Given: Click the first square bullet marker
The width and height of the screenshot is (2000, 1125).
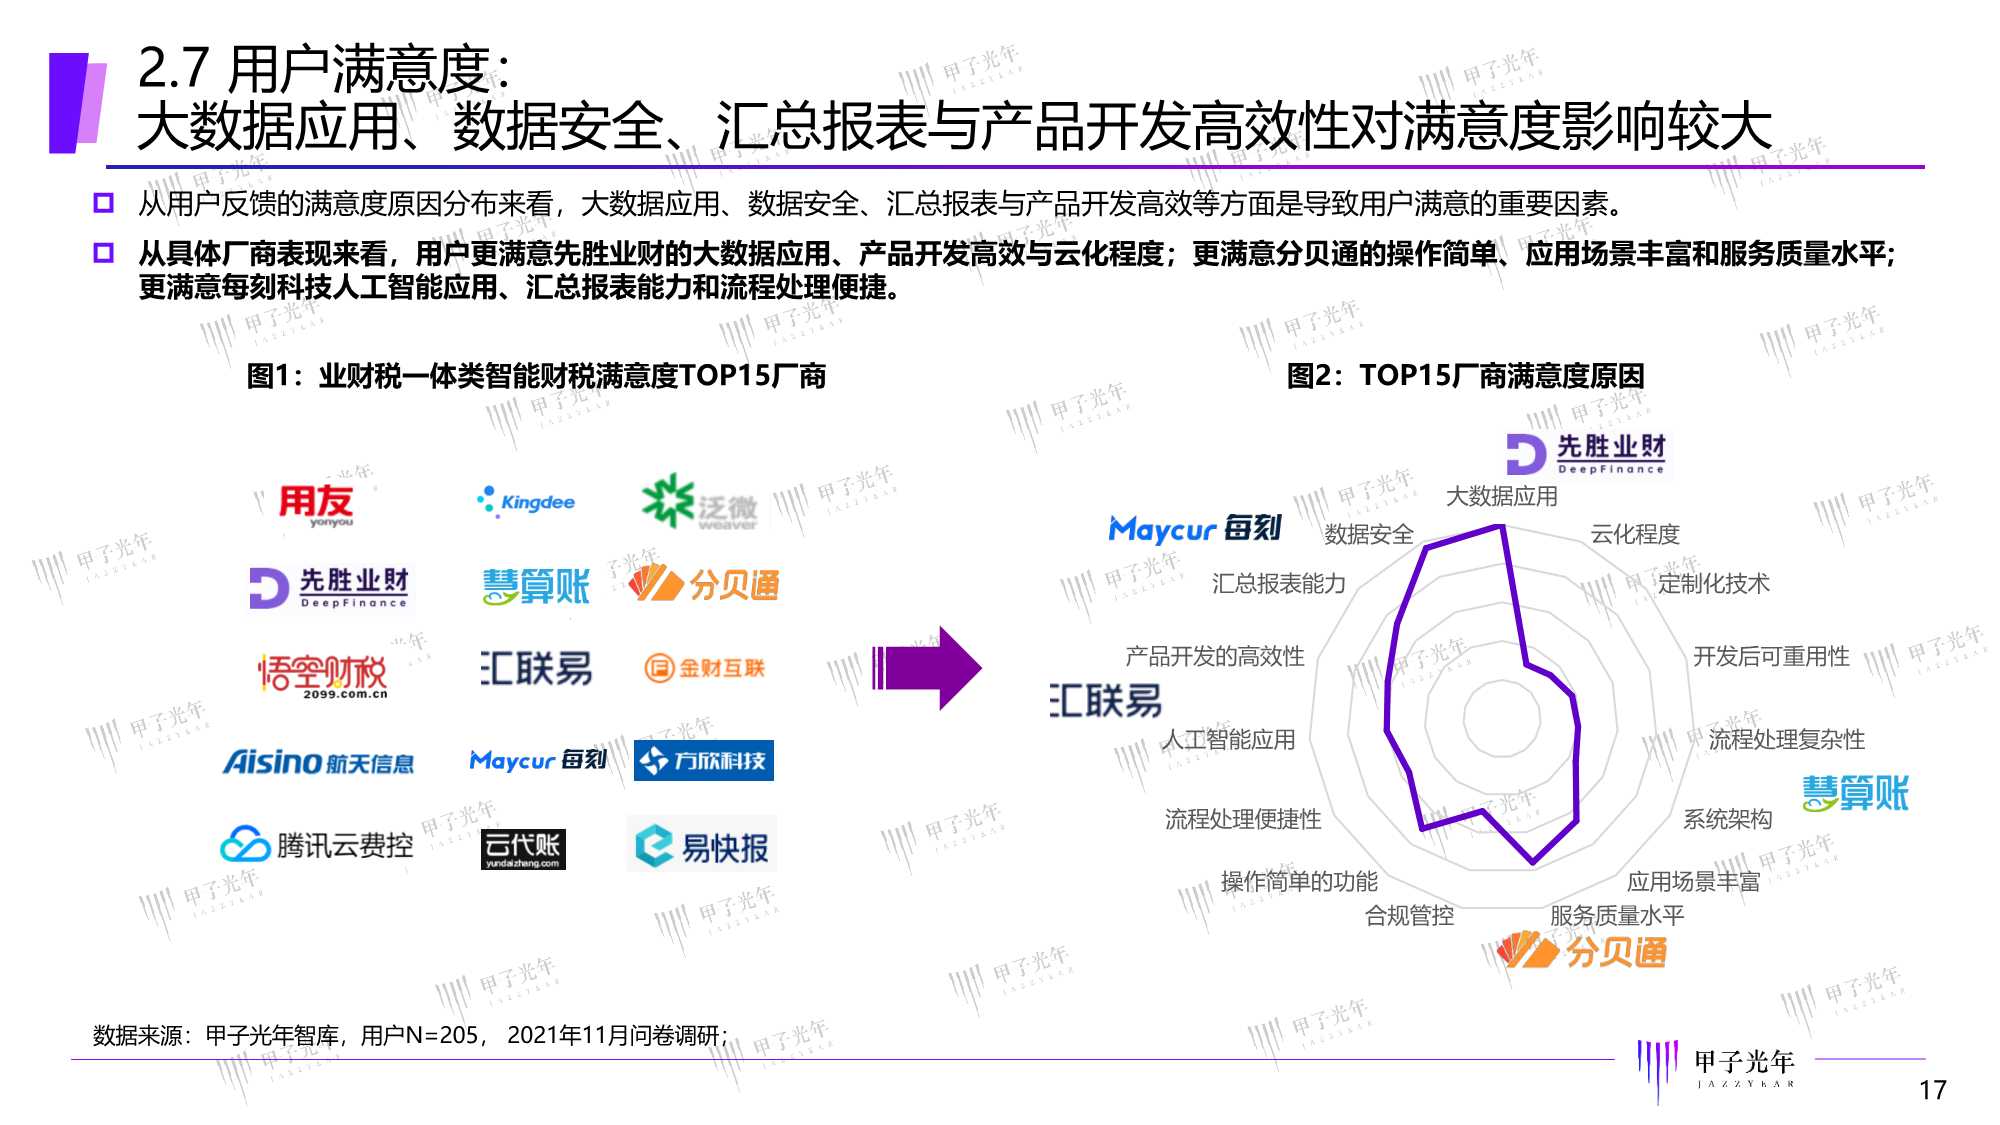Looking at the screenshot, I should 103,203.
